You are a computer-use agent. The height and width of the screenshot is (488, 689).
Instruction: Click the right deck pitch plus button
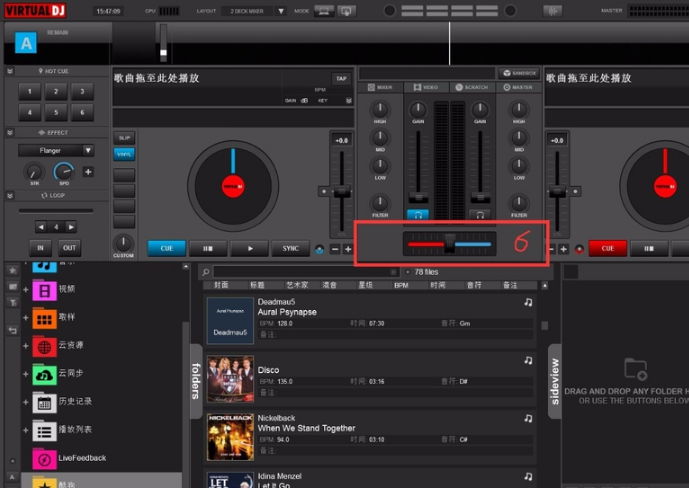[x=563, y=249]
